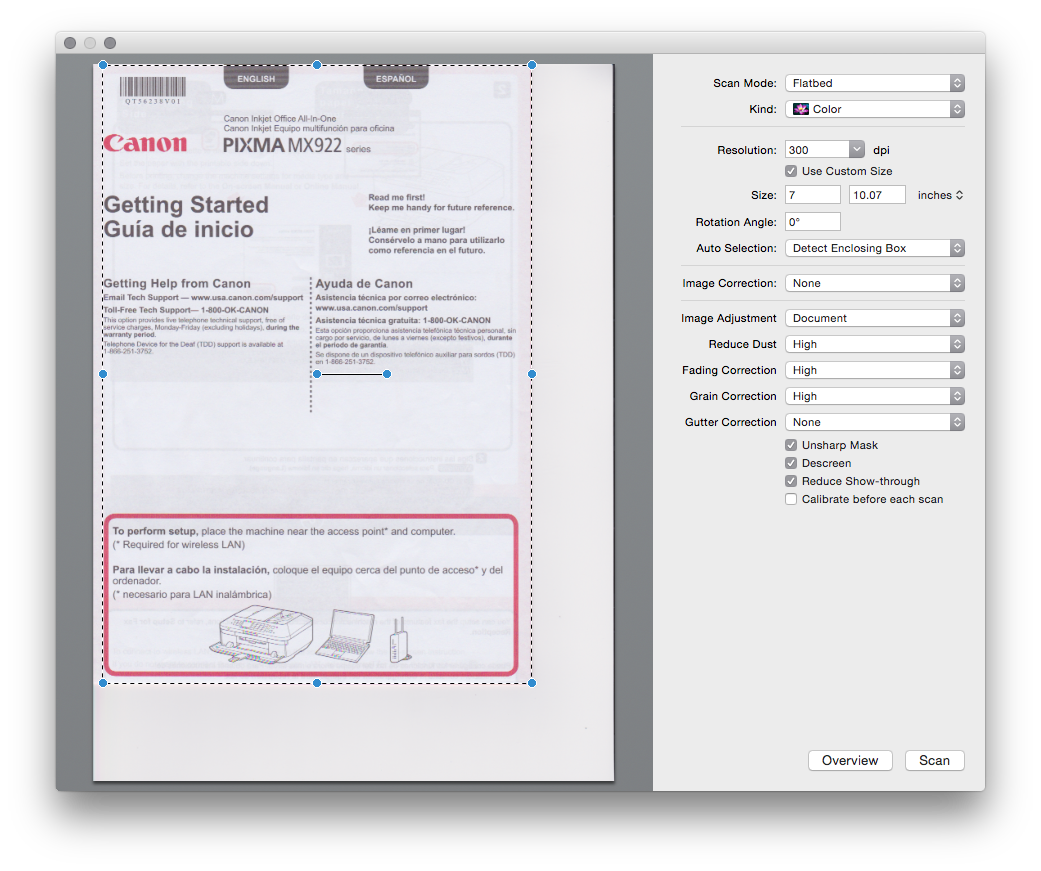Disable Reduce Show-through
This screenshot has height=871, width=1041.
click(791, 481)
